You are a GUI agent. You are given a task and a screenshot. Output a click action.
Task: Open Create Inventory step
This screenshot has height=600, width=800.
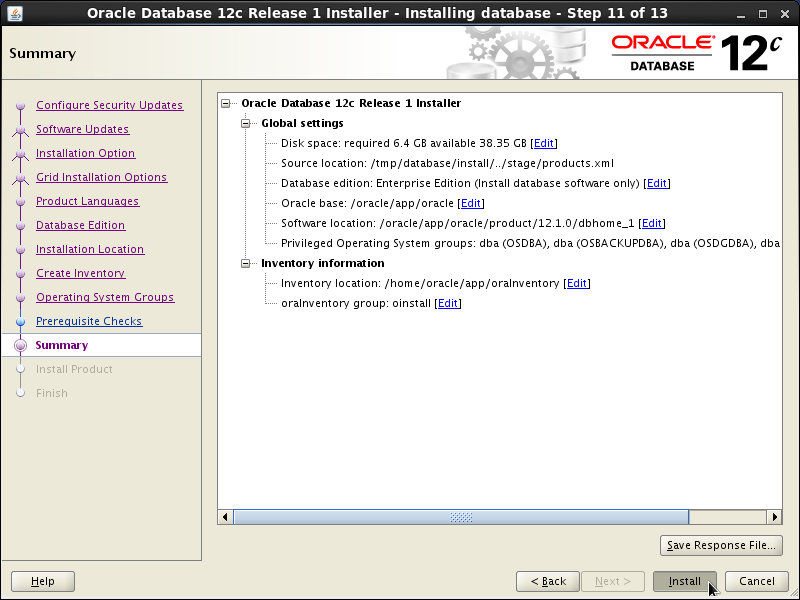pos(81,273)
